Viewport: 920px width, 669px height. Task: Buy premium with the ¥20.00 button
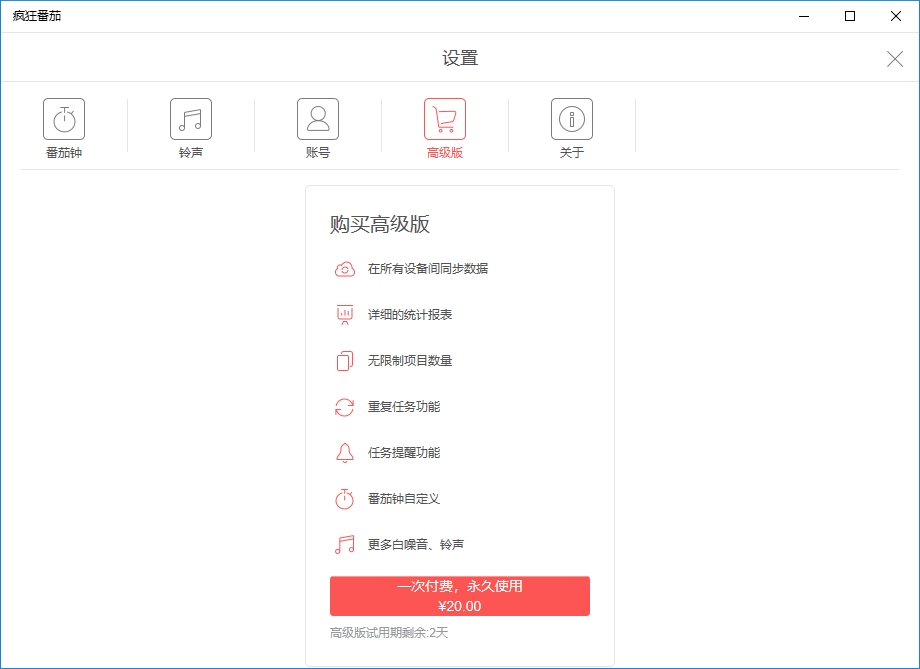(459, 596)
